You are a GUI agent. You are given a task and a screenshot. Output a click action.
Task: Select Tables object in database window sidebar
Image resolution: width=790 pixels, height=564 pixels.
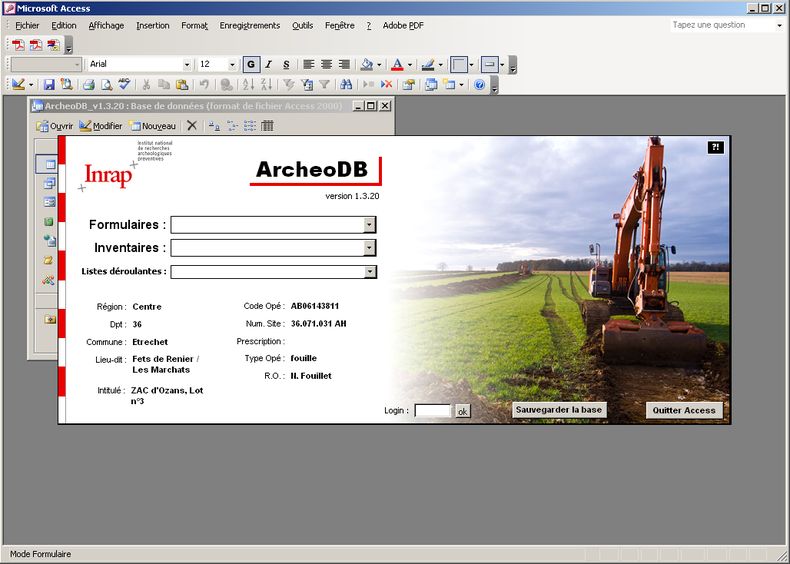[49, 164]
